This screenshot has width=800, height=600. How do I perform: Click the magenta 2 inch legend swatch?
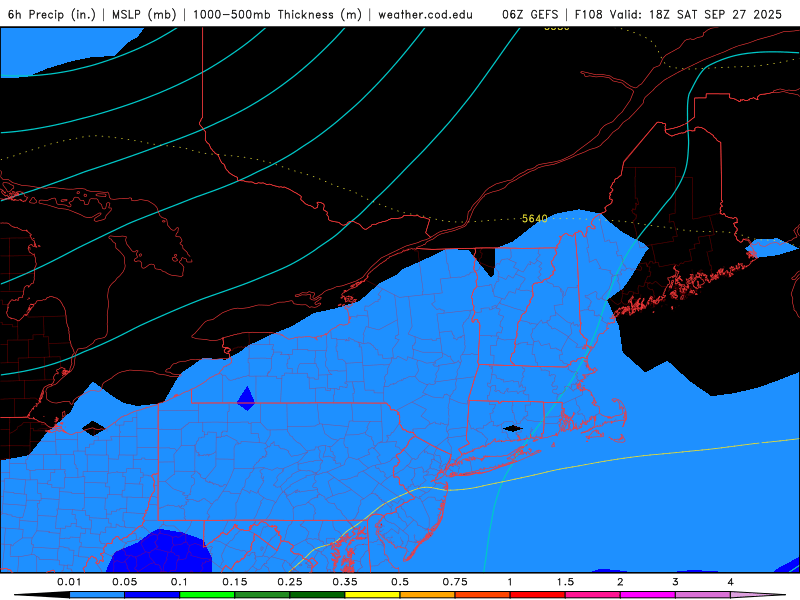pos(648,595)
